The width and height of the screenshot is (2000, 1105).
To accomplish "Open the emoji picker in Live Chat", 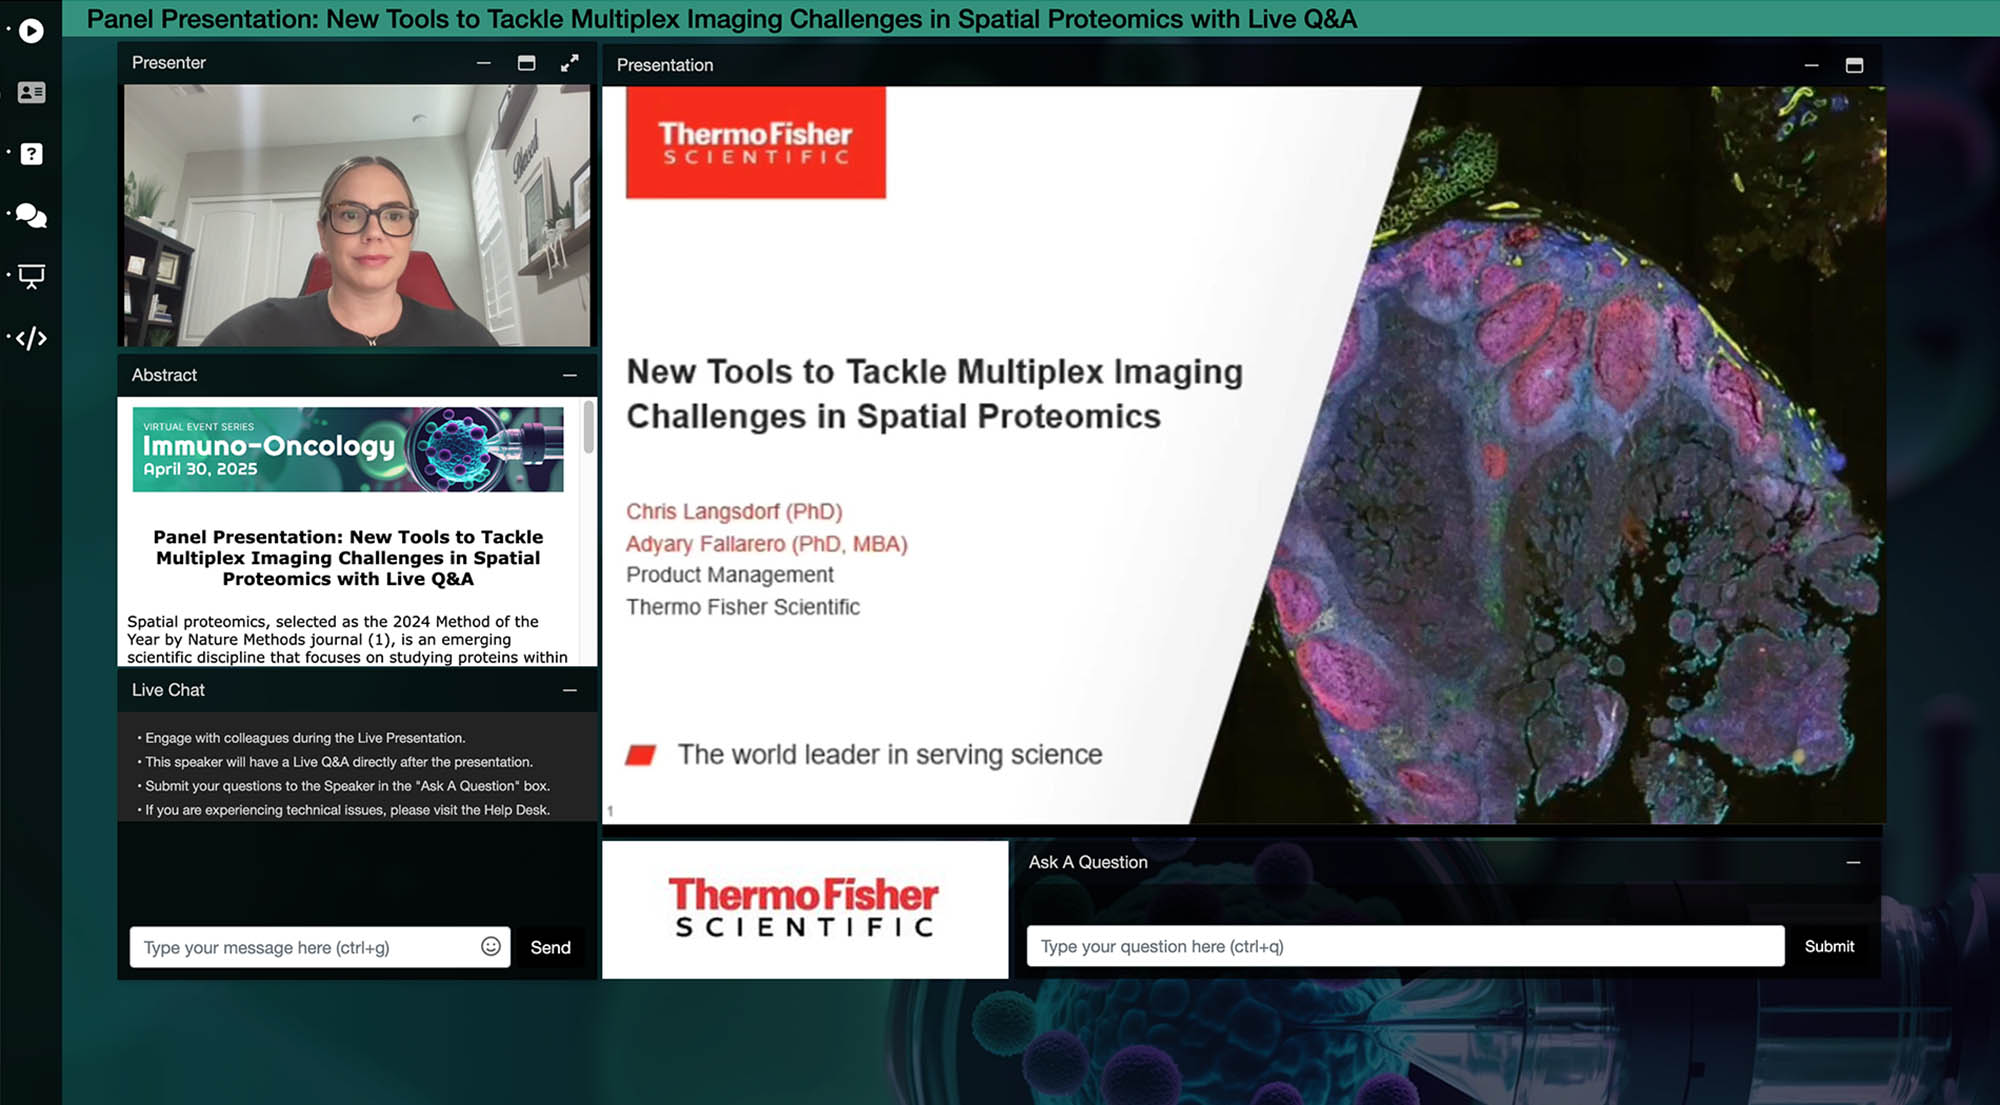I will [490, 946].
